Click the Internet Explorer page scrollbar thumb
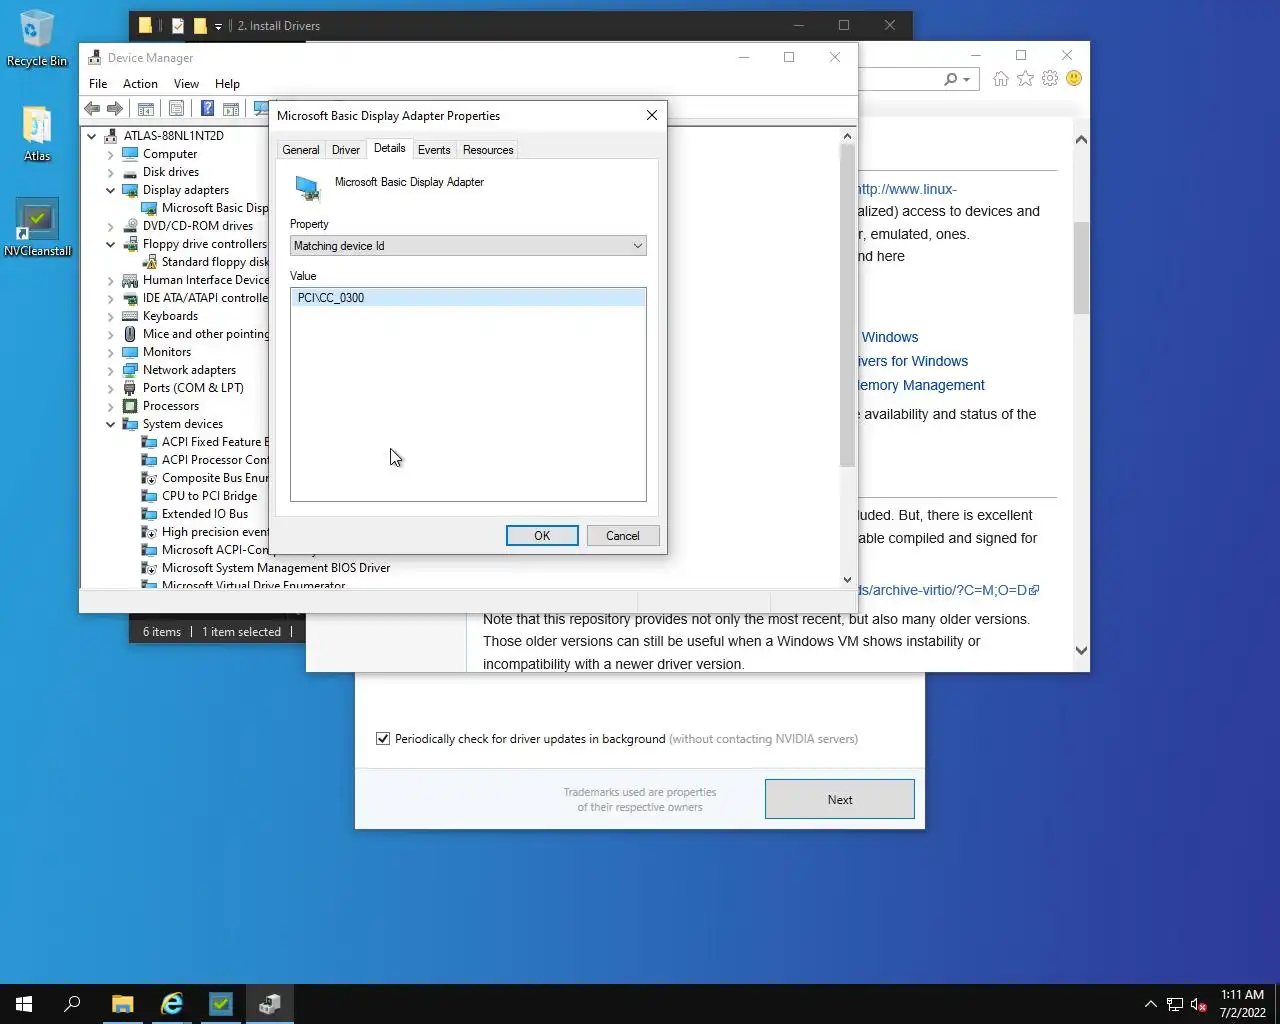The image size is (1280, 1024). 1081,268
